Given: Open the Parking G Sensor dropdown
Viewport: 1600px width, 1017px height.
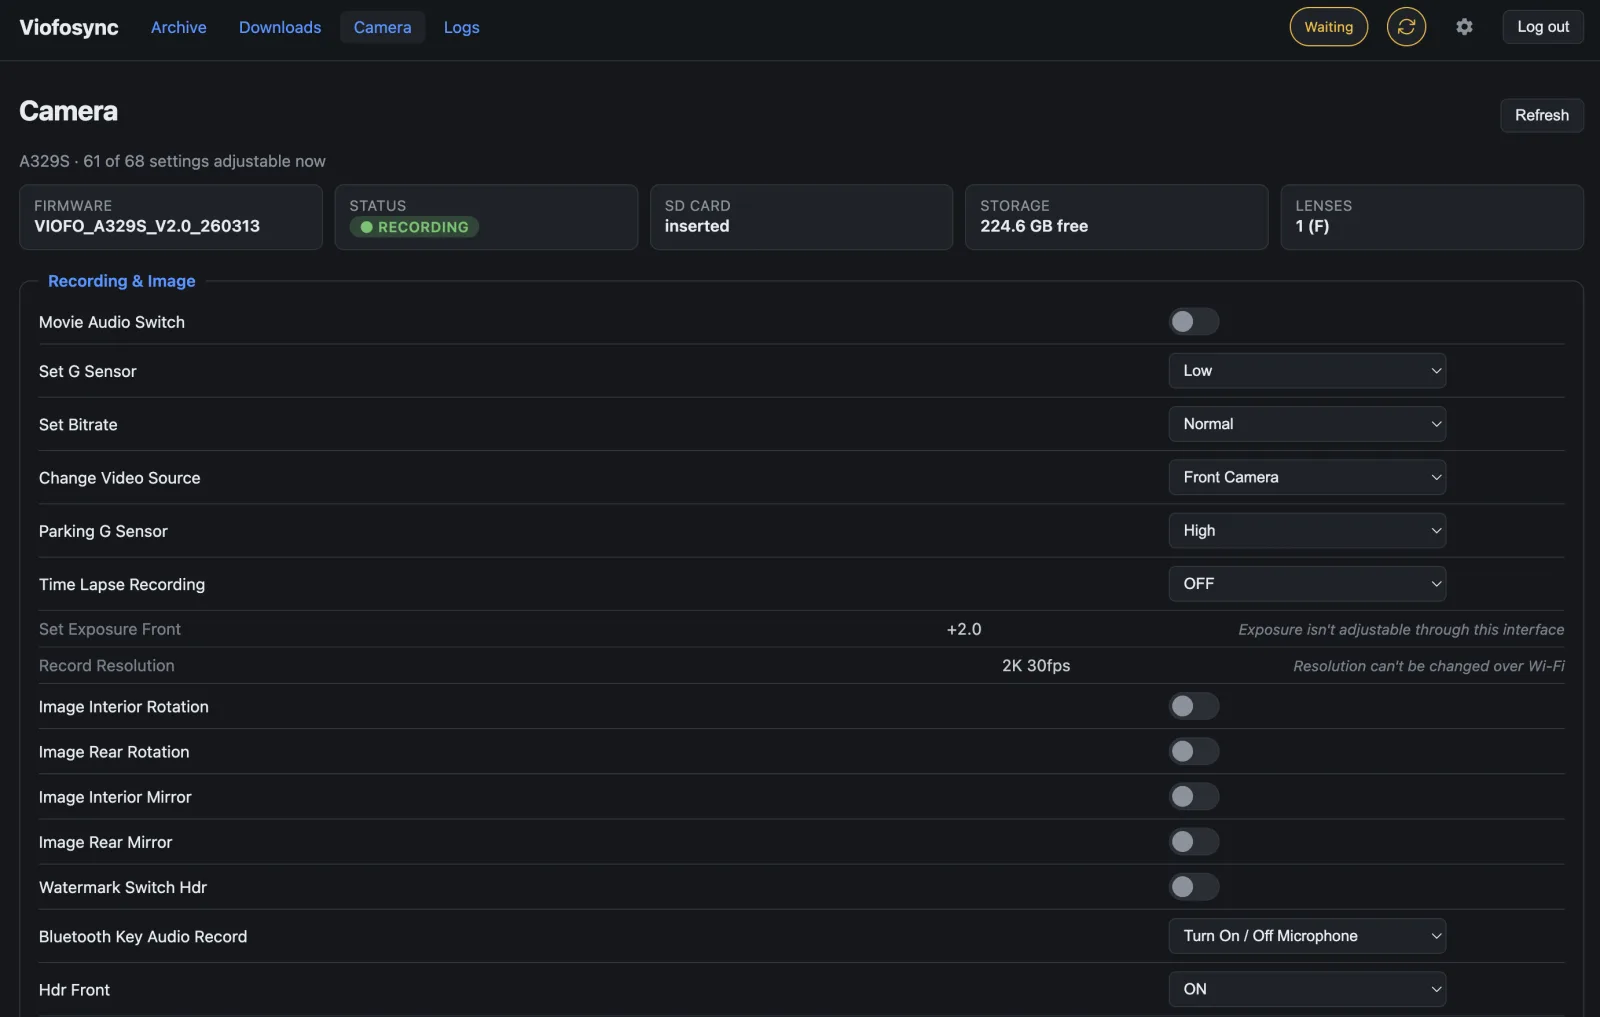Looking at the screenshot, I should (1307, 530).
